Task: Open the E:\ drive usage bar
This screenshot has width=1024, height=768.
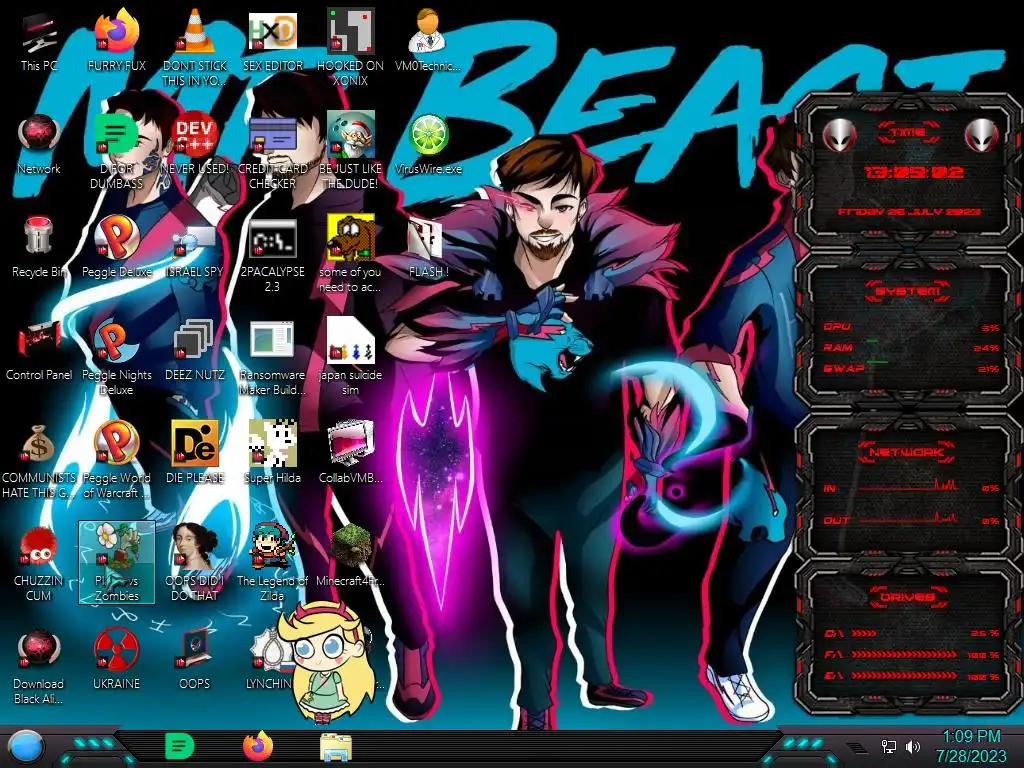Action: click(912, 676)
